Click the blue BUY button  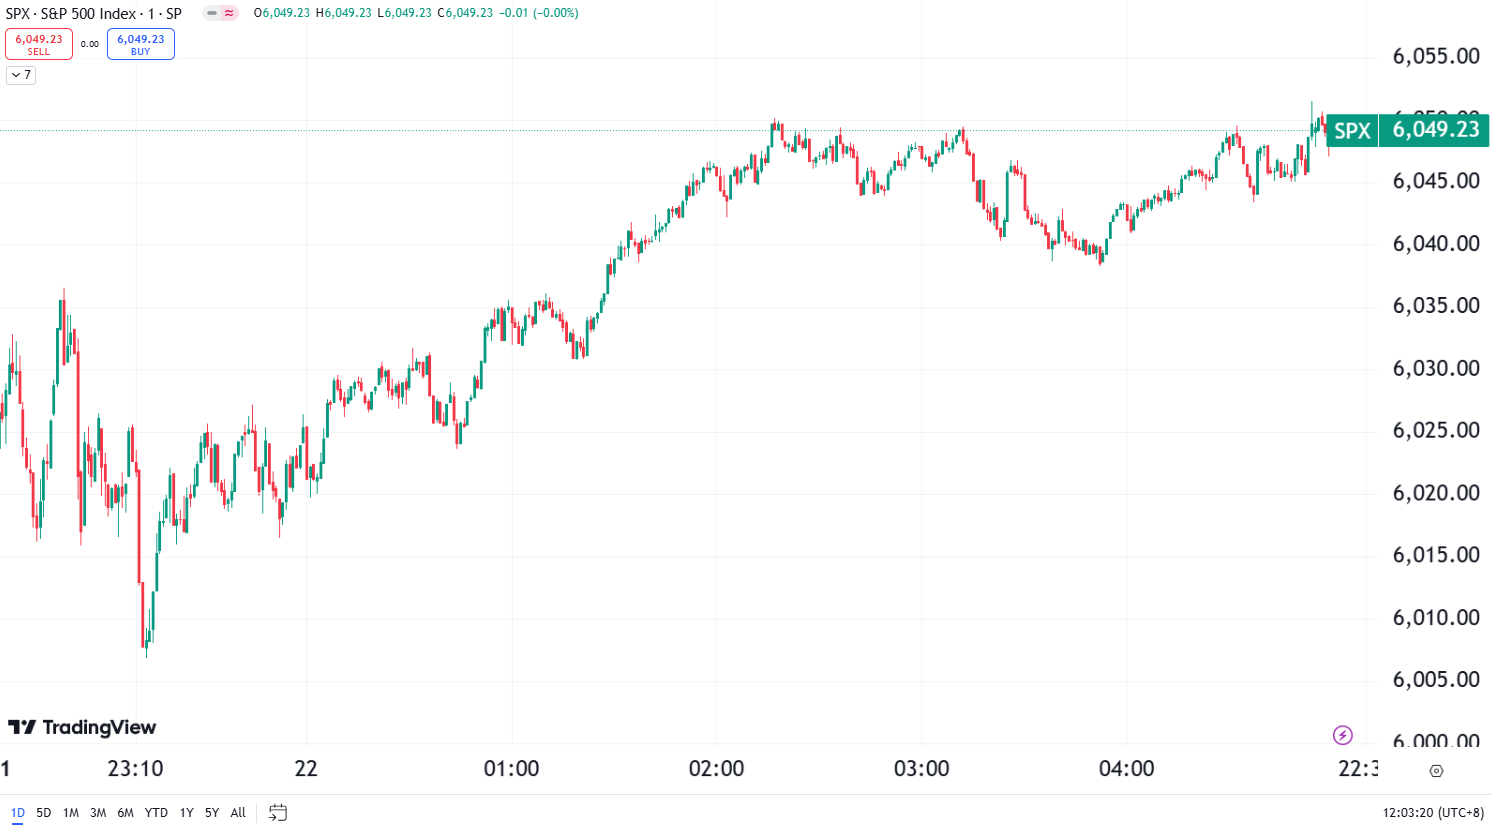pyautogui.click(x=140, y=43)
